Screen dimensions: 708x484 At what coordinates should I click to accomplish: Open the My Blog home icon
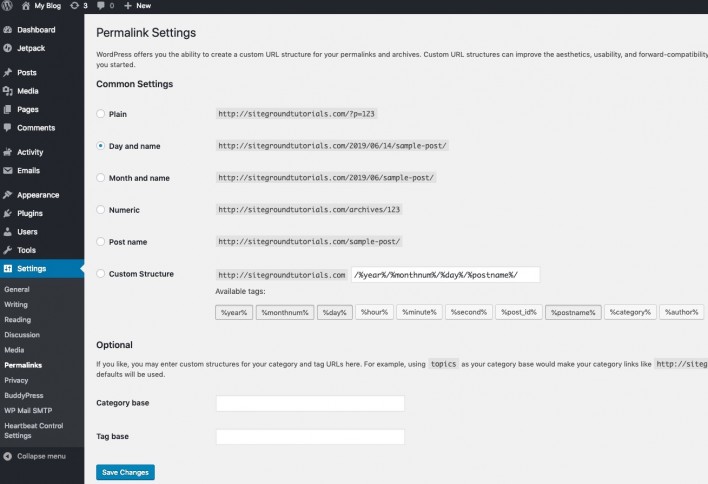click(26, 5)
